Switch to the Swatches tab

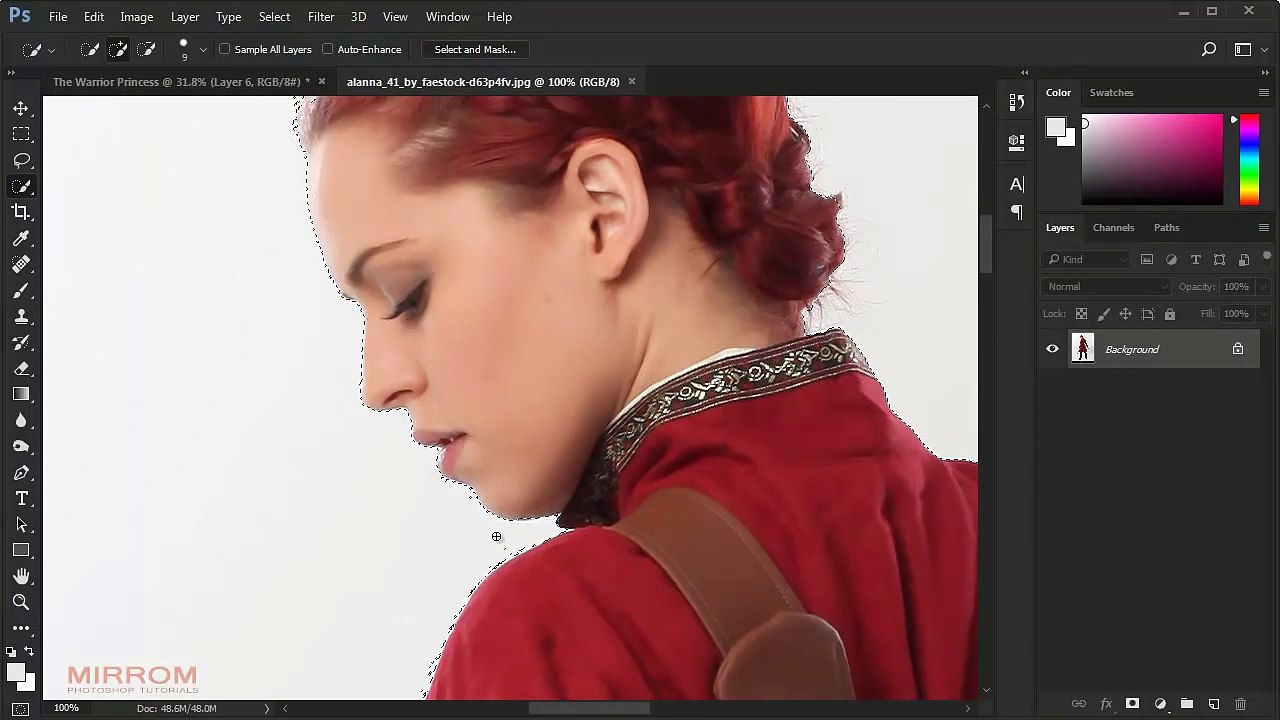coord(1111,93)
